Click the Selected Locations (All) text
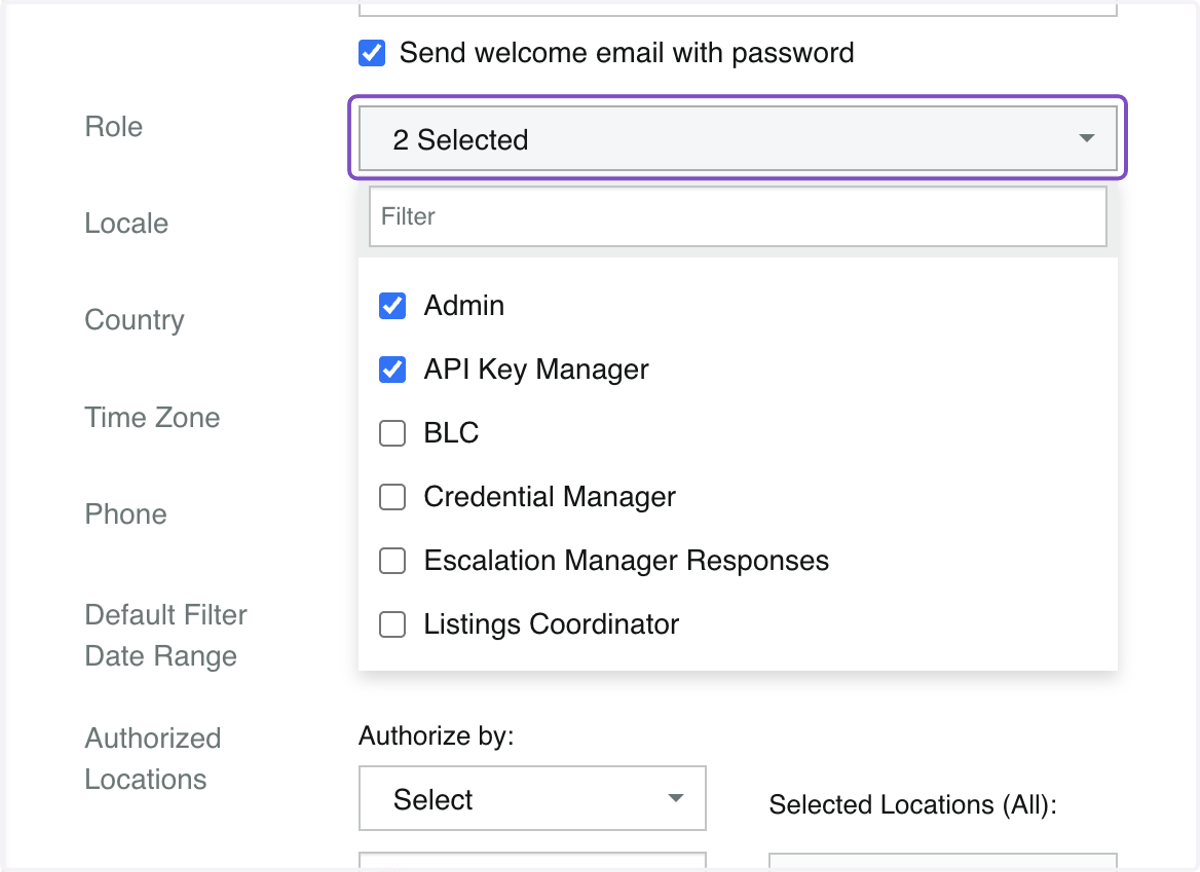The height and width of the screenshot is (872, 1200). pos(913,805)
